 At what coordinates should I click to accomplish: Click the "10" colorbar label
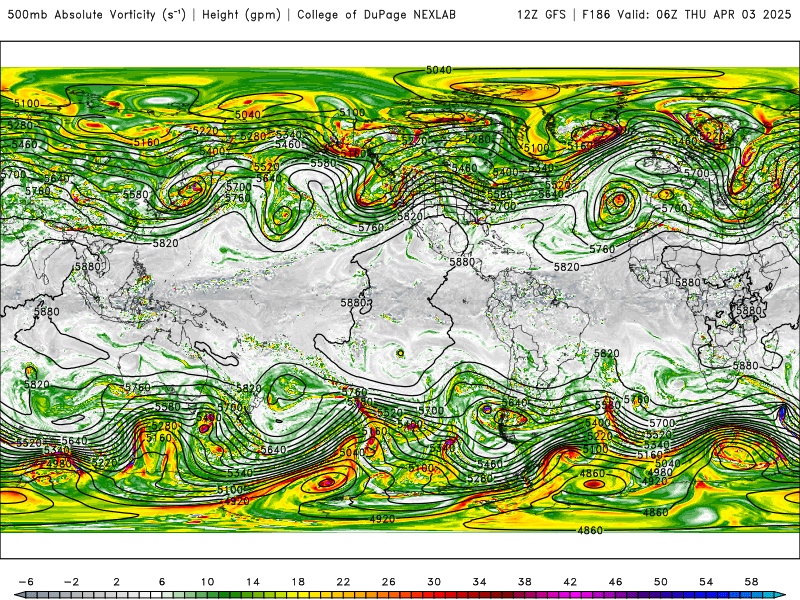[207, 582]
